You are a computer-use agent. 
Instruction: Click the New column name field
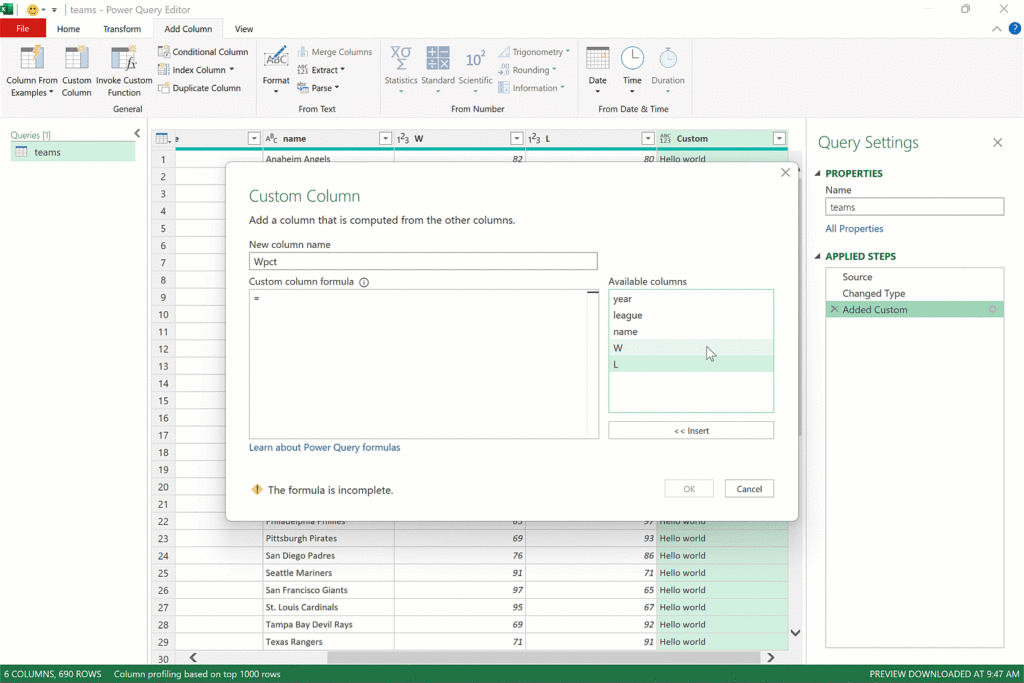(x=423, y=261)
